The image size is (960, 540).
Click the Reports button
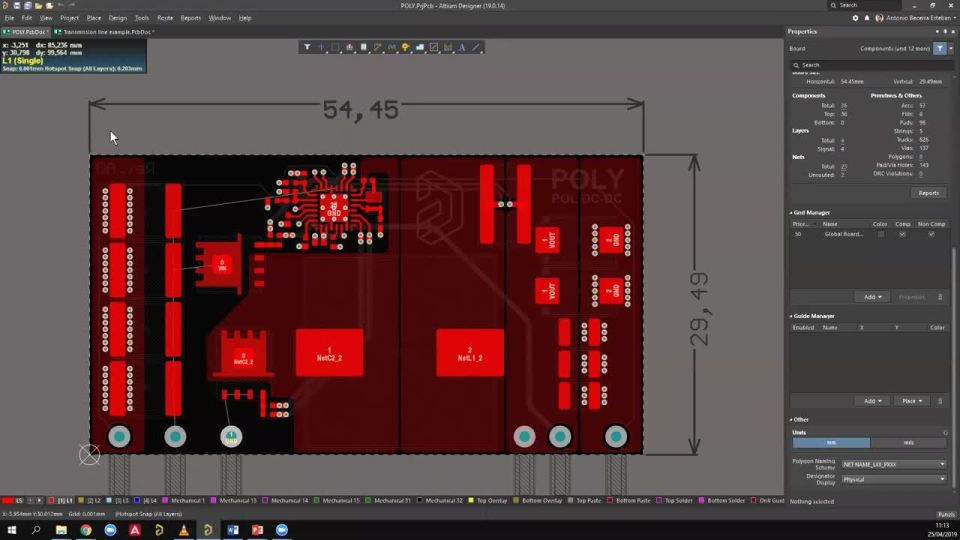(928, 193)
